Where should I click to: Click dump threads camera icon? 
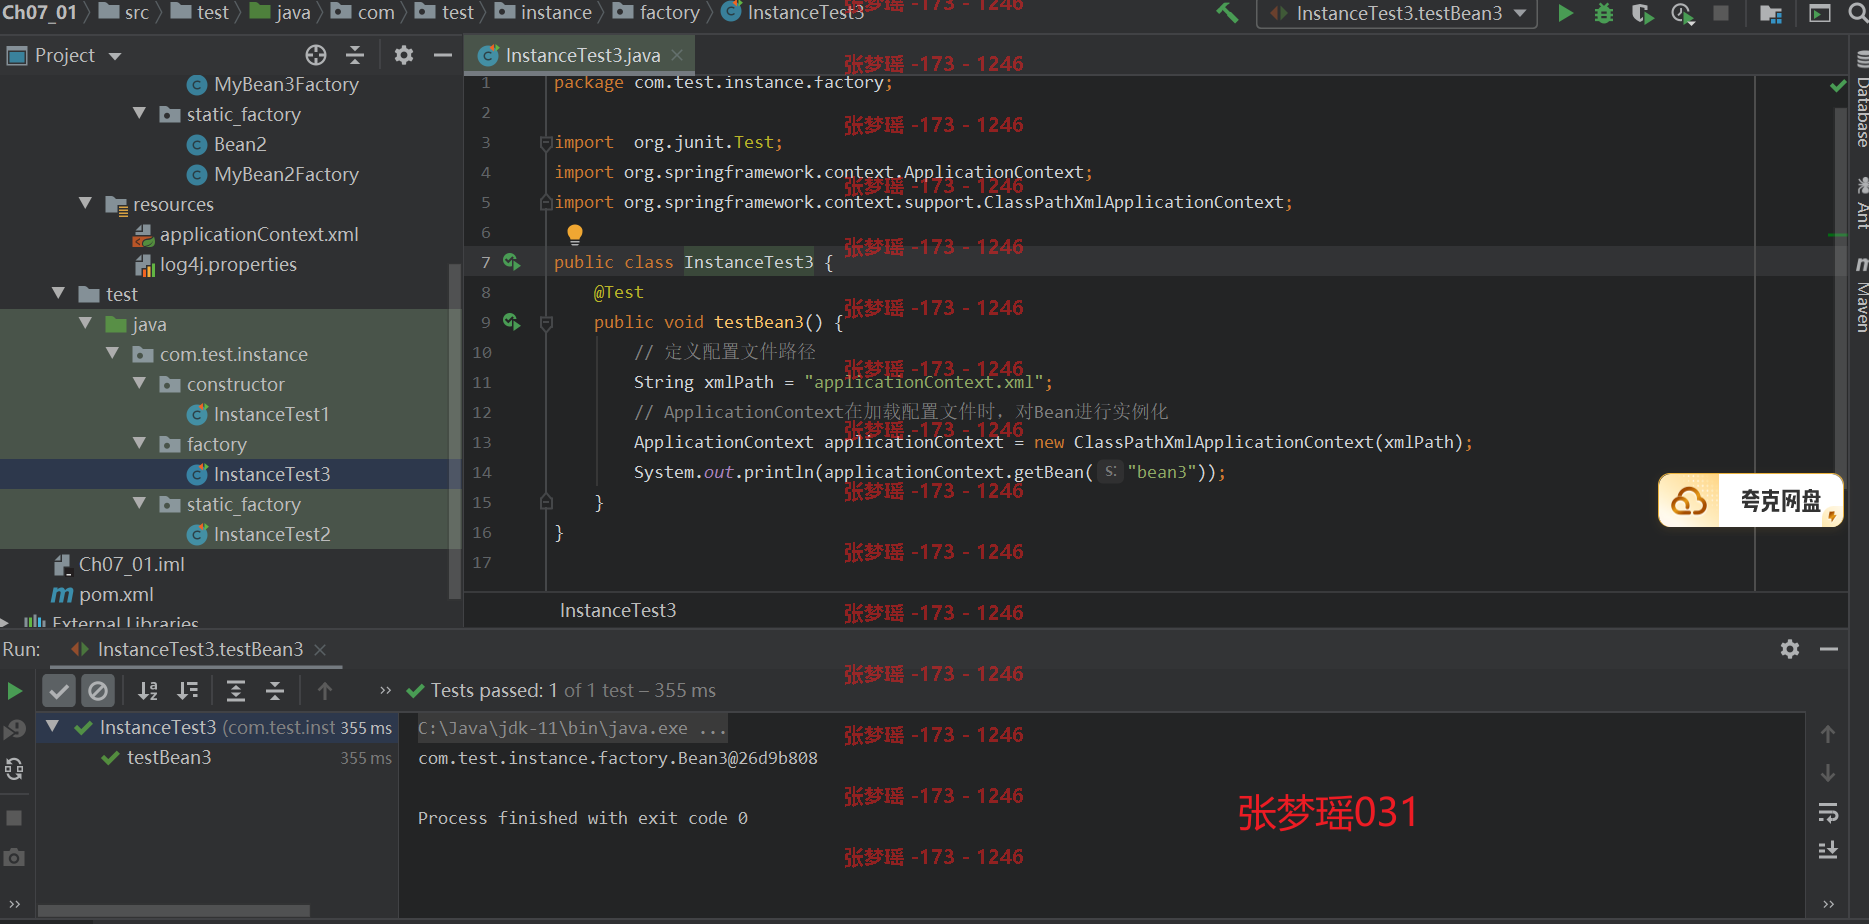tap(14, 858)
